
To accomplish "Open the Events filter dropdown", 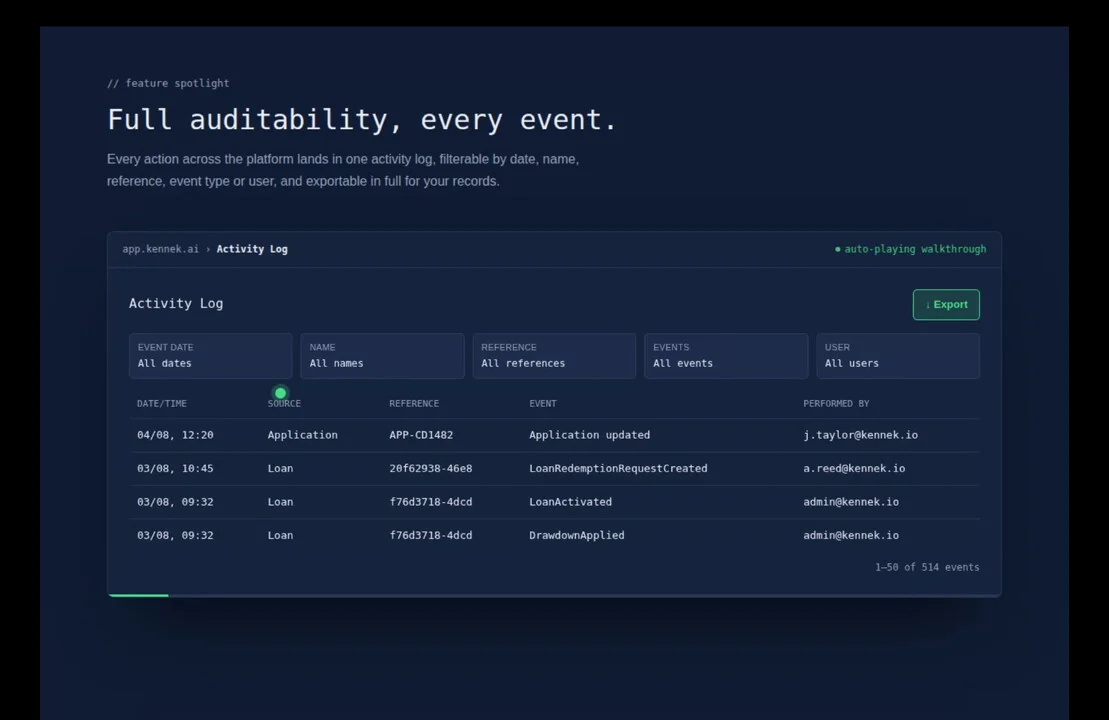I will pyautogui.click(x=726, y=356).
